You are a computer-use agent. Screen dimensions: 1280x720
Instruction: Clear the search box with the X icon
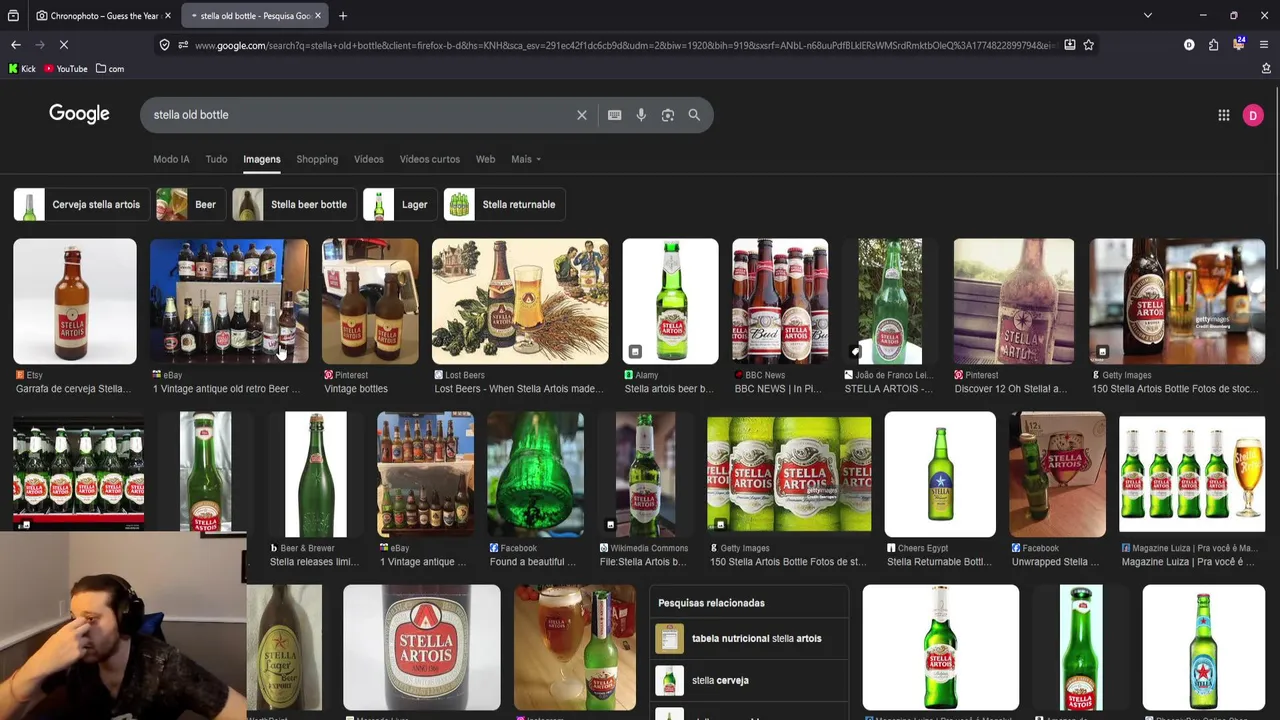click(581, 115)
